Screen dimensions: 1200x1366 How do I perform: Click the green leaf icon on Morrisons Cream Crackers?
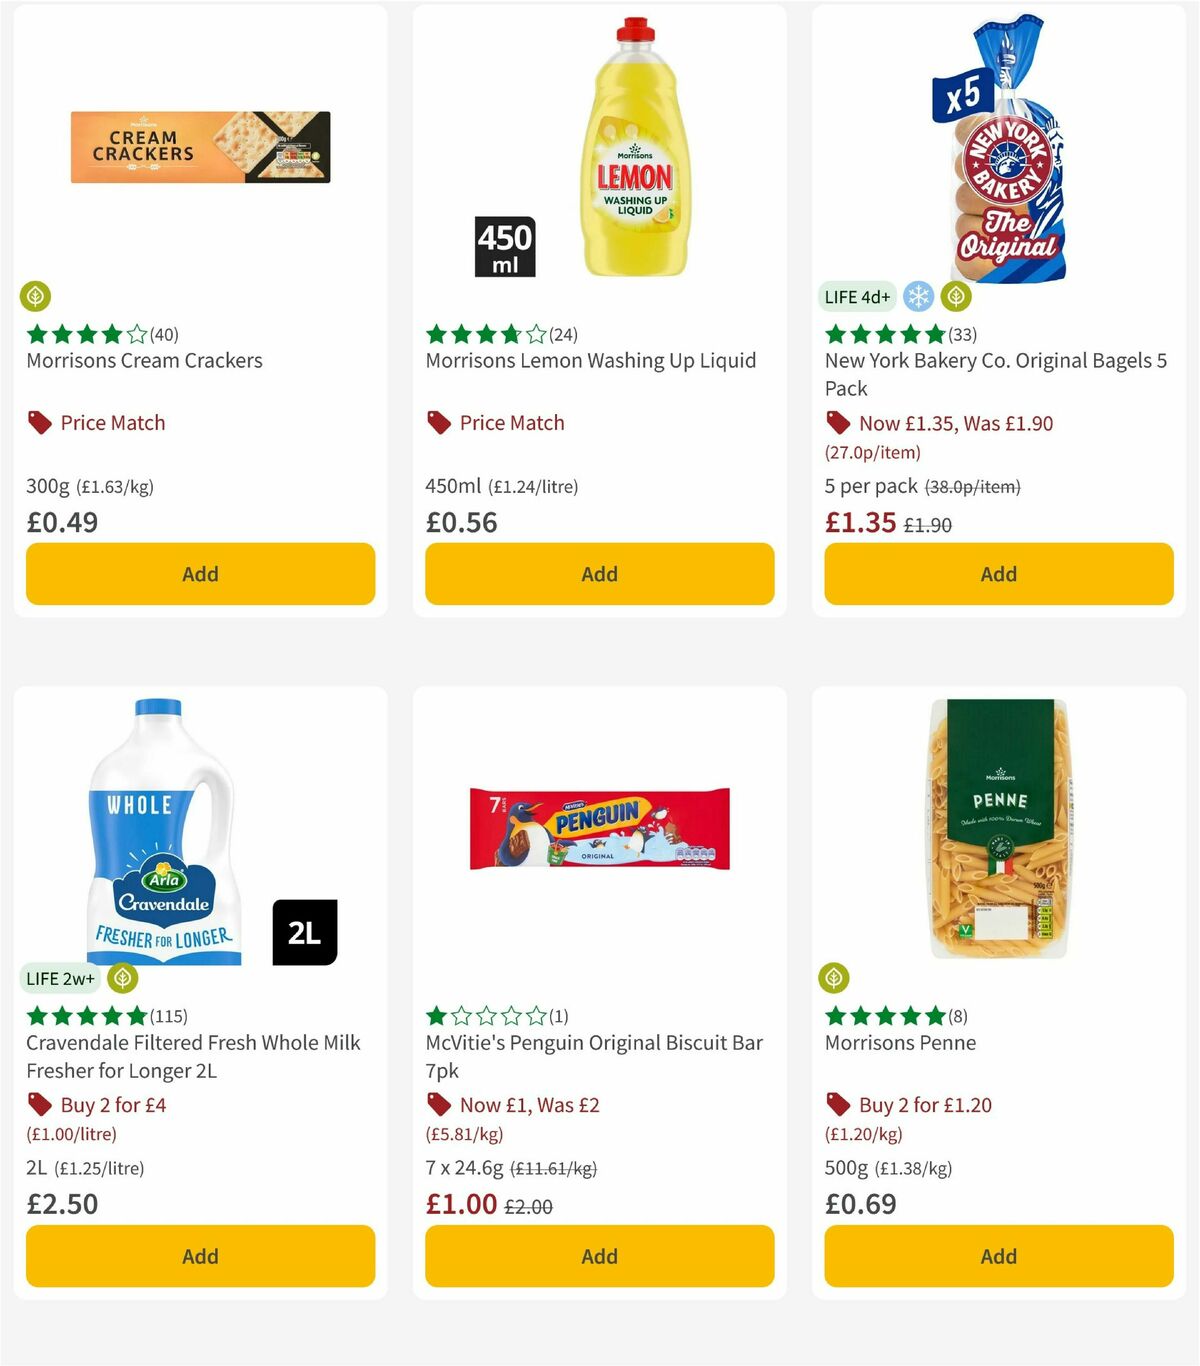[x=35, y=296]
